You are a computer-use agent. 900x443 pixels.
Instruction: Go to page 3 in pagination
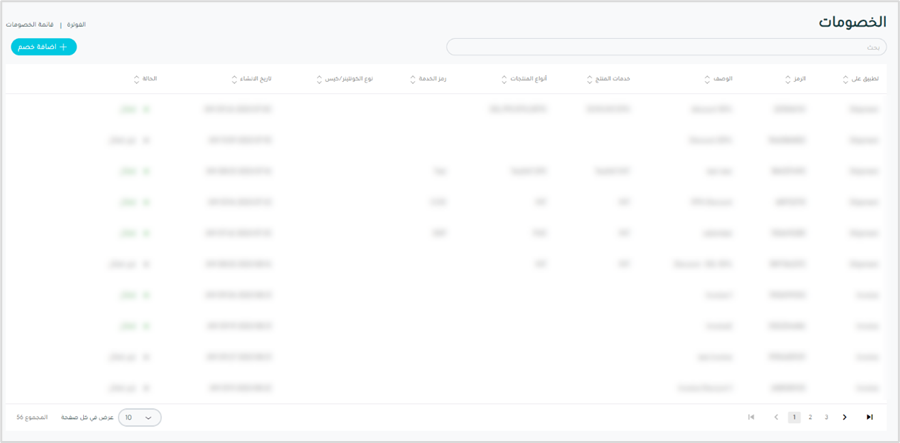click(x=826, y=417)
